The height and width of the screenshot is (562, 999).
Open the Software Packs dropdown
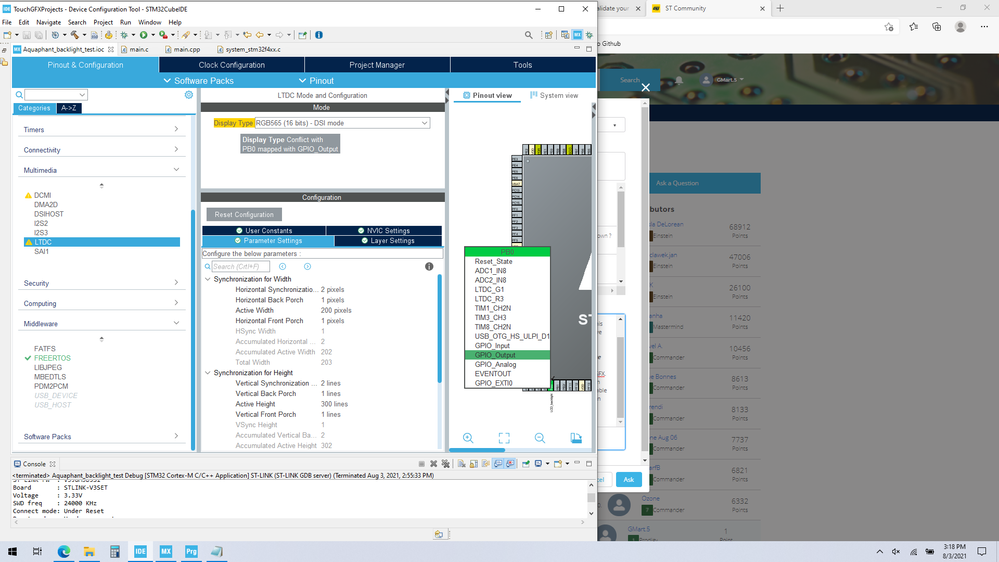click(x=199, y=81)
